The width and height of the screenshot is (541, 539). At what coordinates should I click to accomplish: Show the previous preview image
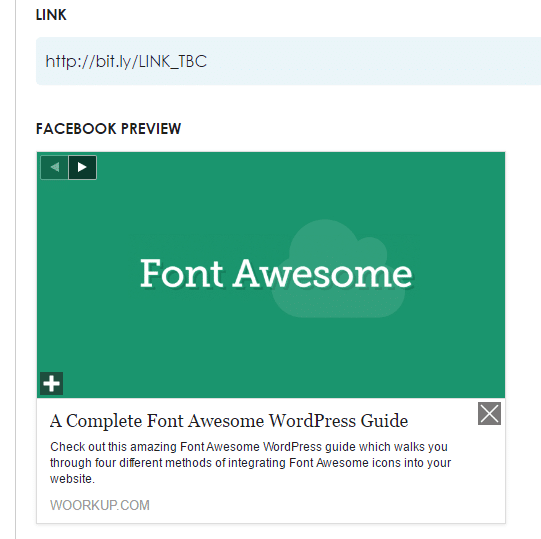coord(55,167)
